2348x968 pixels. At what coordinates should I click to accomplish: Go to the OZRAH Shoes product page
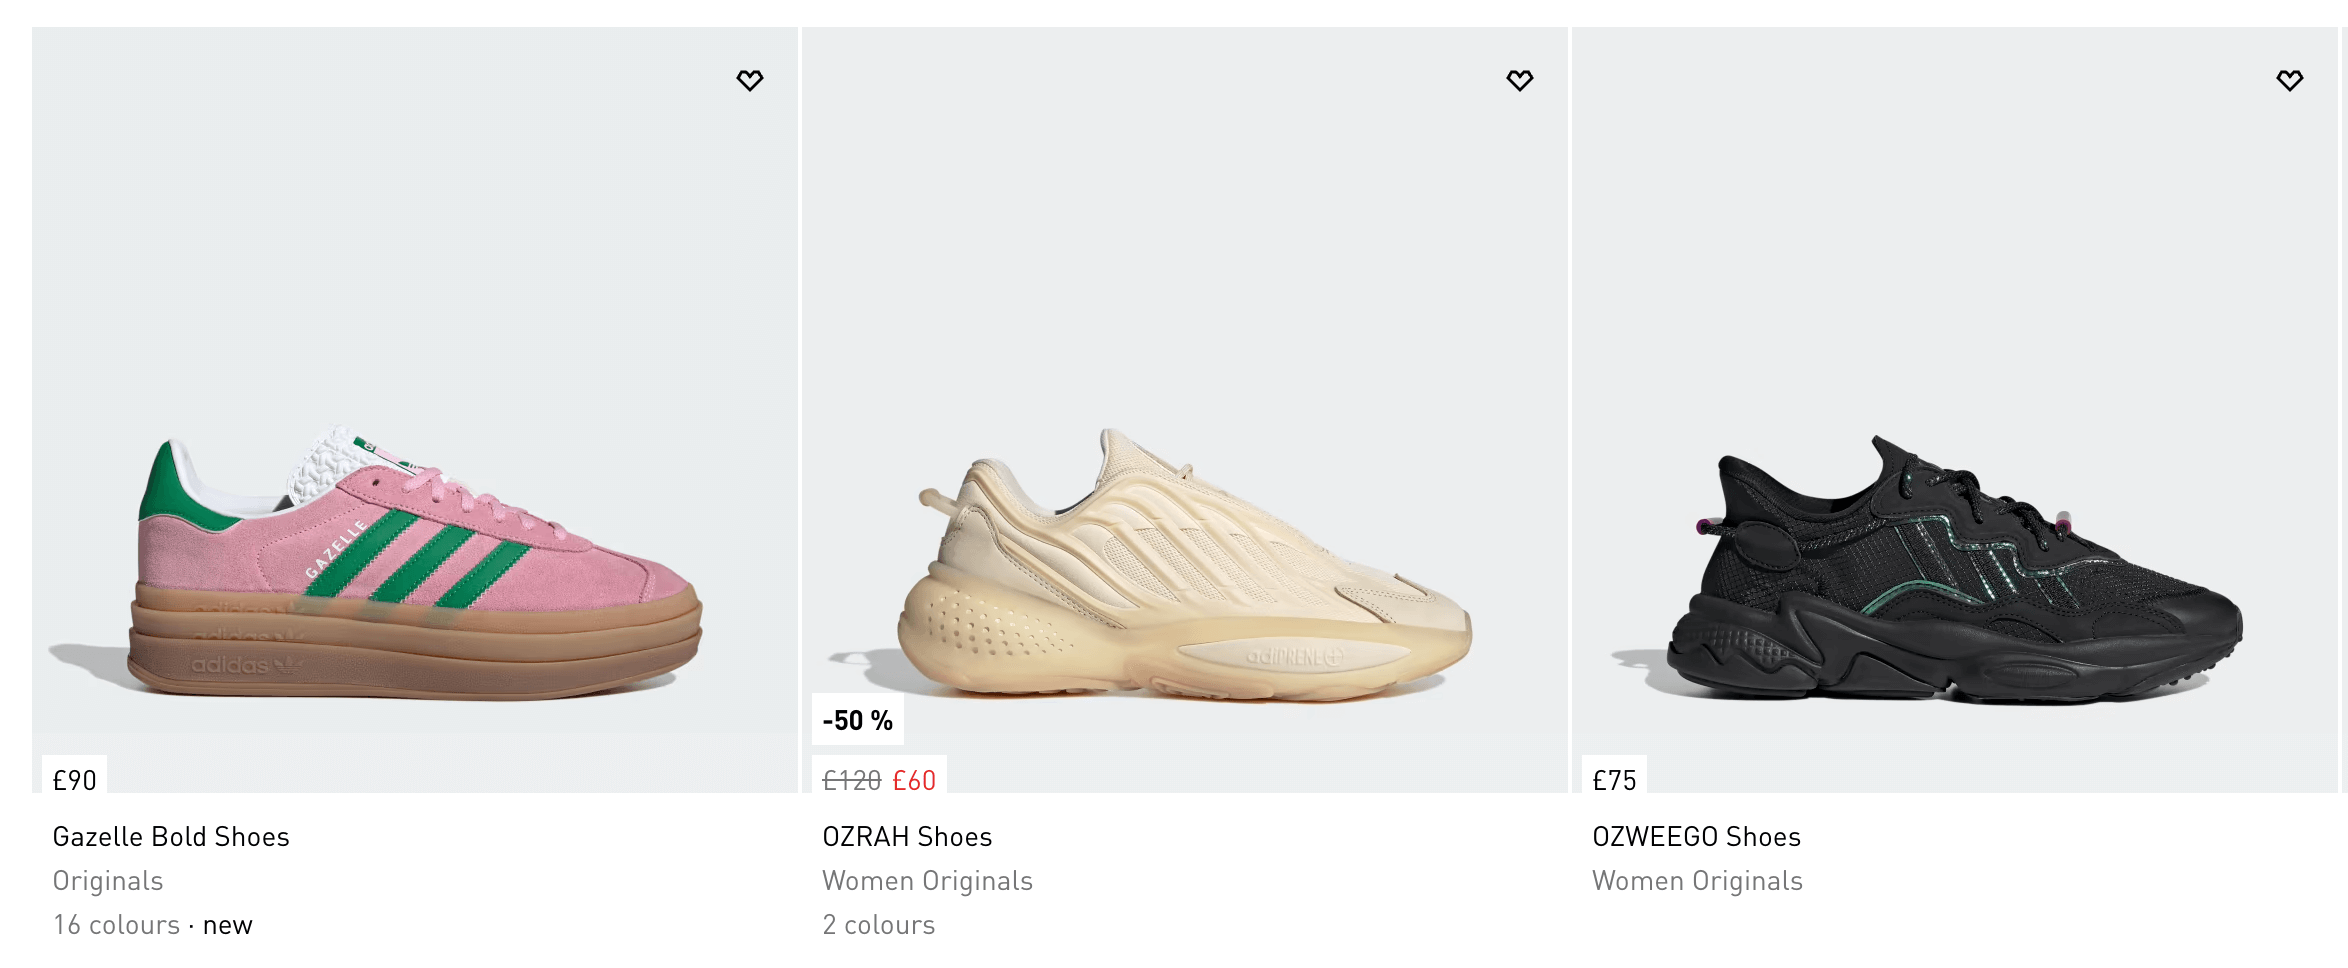(907, 837)
